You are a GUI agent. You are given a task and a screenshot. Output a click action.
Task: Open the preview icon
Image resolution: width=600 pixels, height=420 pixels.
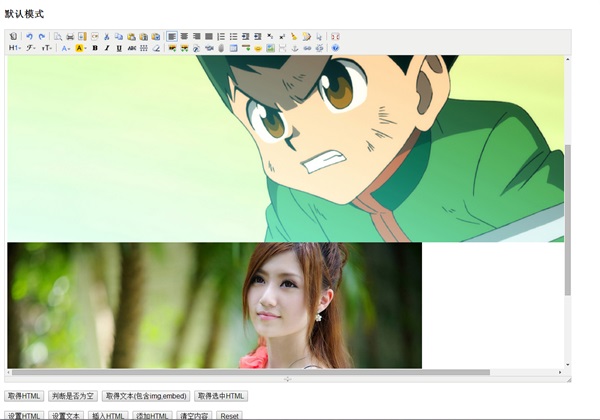click(58, 36)
